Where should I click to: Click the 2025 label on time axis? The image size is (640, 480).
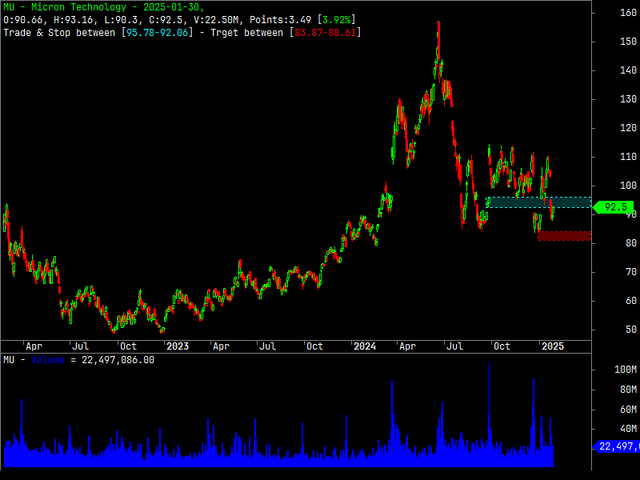point(552,347)
